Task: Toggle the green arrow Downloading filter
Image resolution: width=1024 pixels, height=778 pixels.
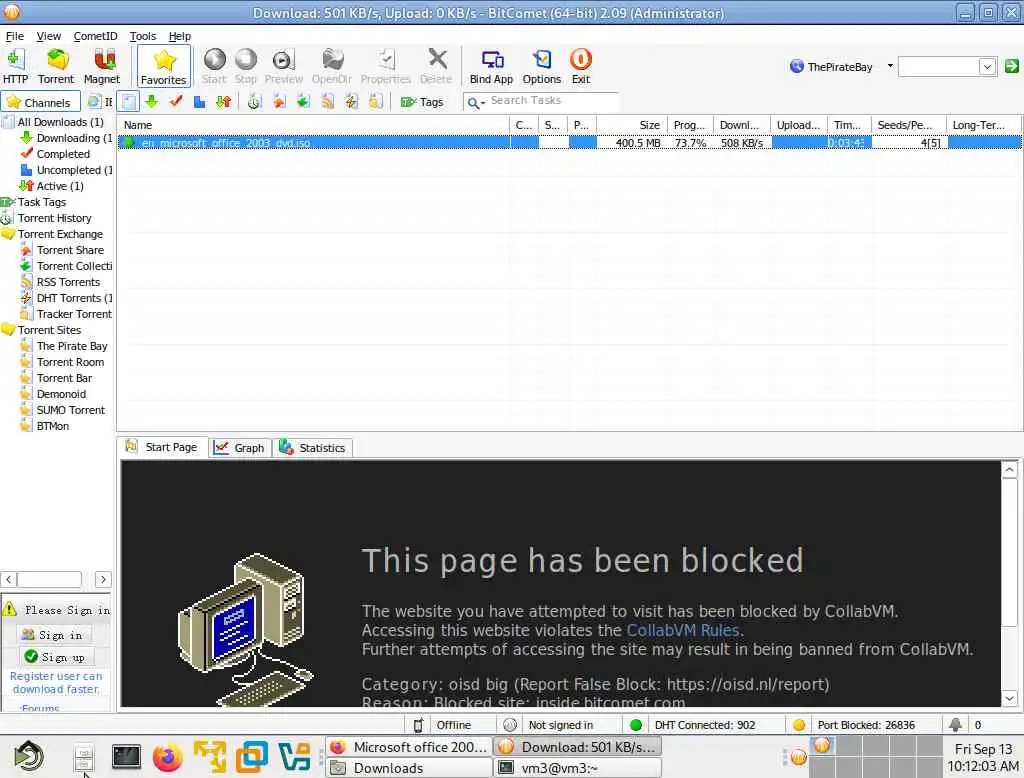Action: pyautogui.click(x=152, y=101)
